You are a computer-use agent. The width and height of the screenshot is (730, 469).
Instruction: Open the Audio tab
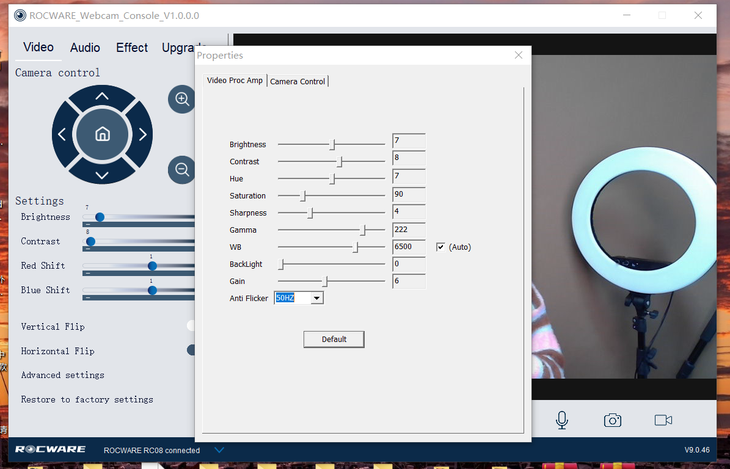pos(85,48)
